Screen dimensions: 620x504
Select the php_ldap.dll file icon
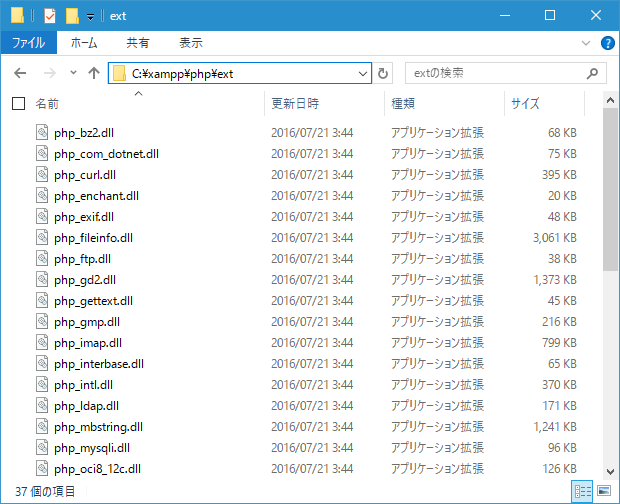coord(42,406)
